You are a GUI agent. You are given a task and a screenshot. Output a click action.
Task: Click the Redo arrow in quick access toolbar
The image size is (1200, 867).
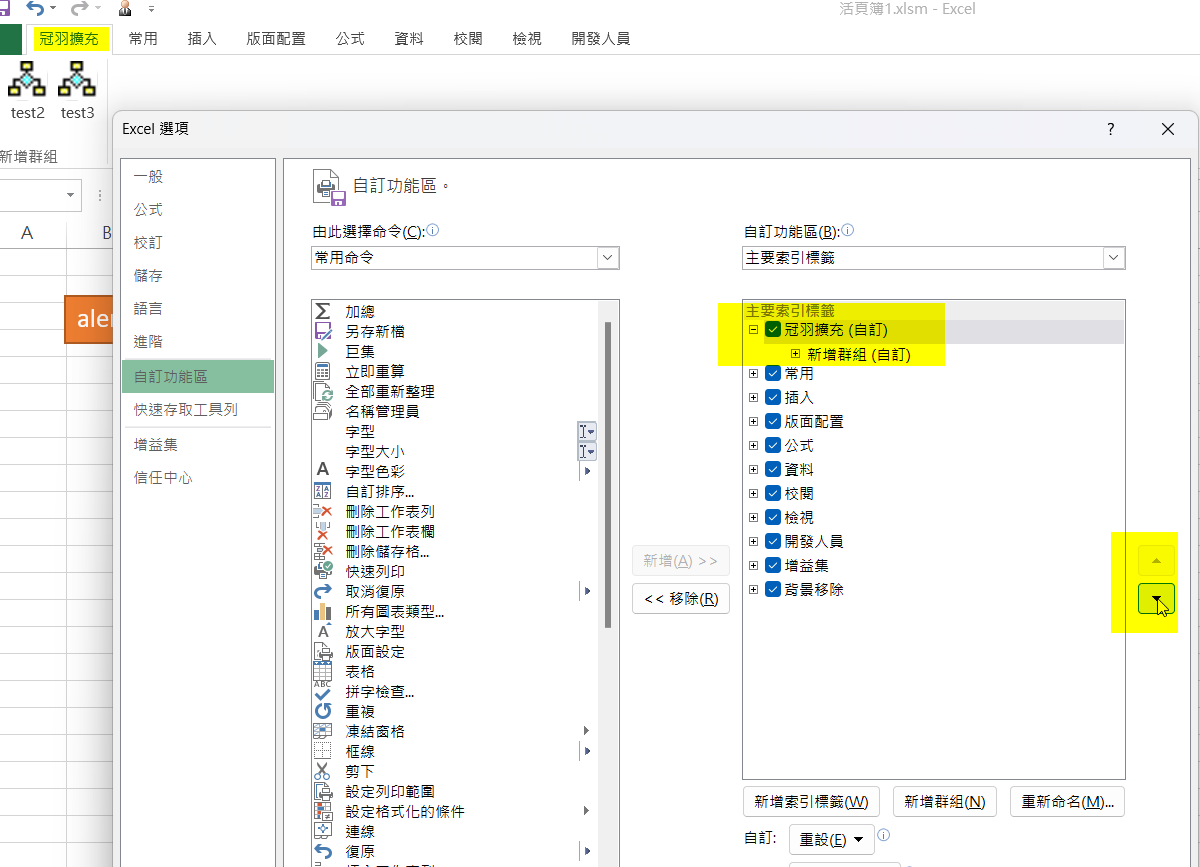point(80,9)
